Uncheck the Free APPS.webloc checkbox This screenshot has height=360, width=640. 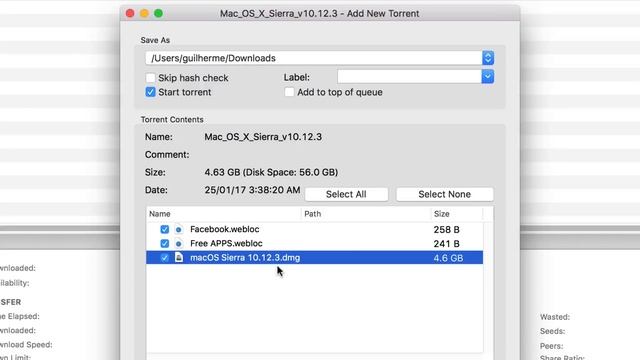[x=164, y=244]
